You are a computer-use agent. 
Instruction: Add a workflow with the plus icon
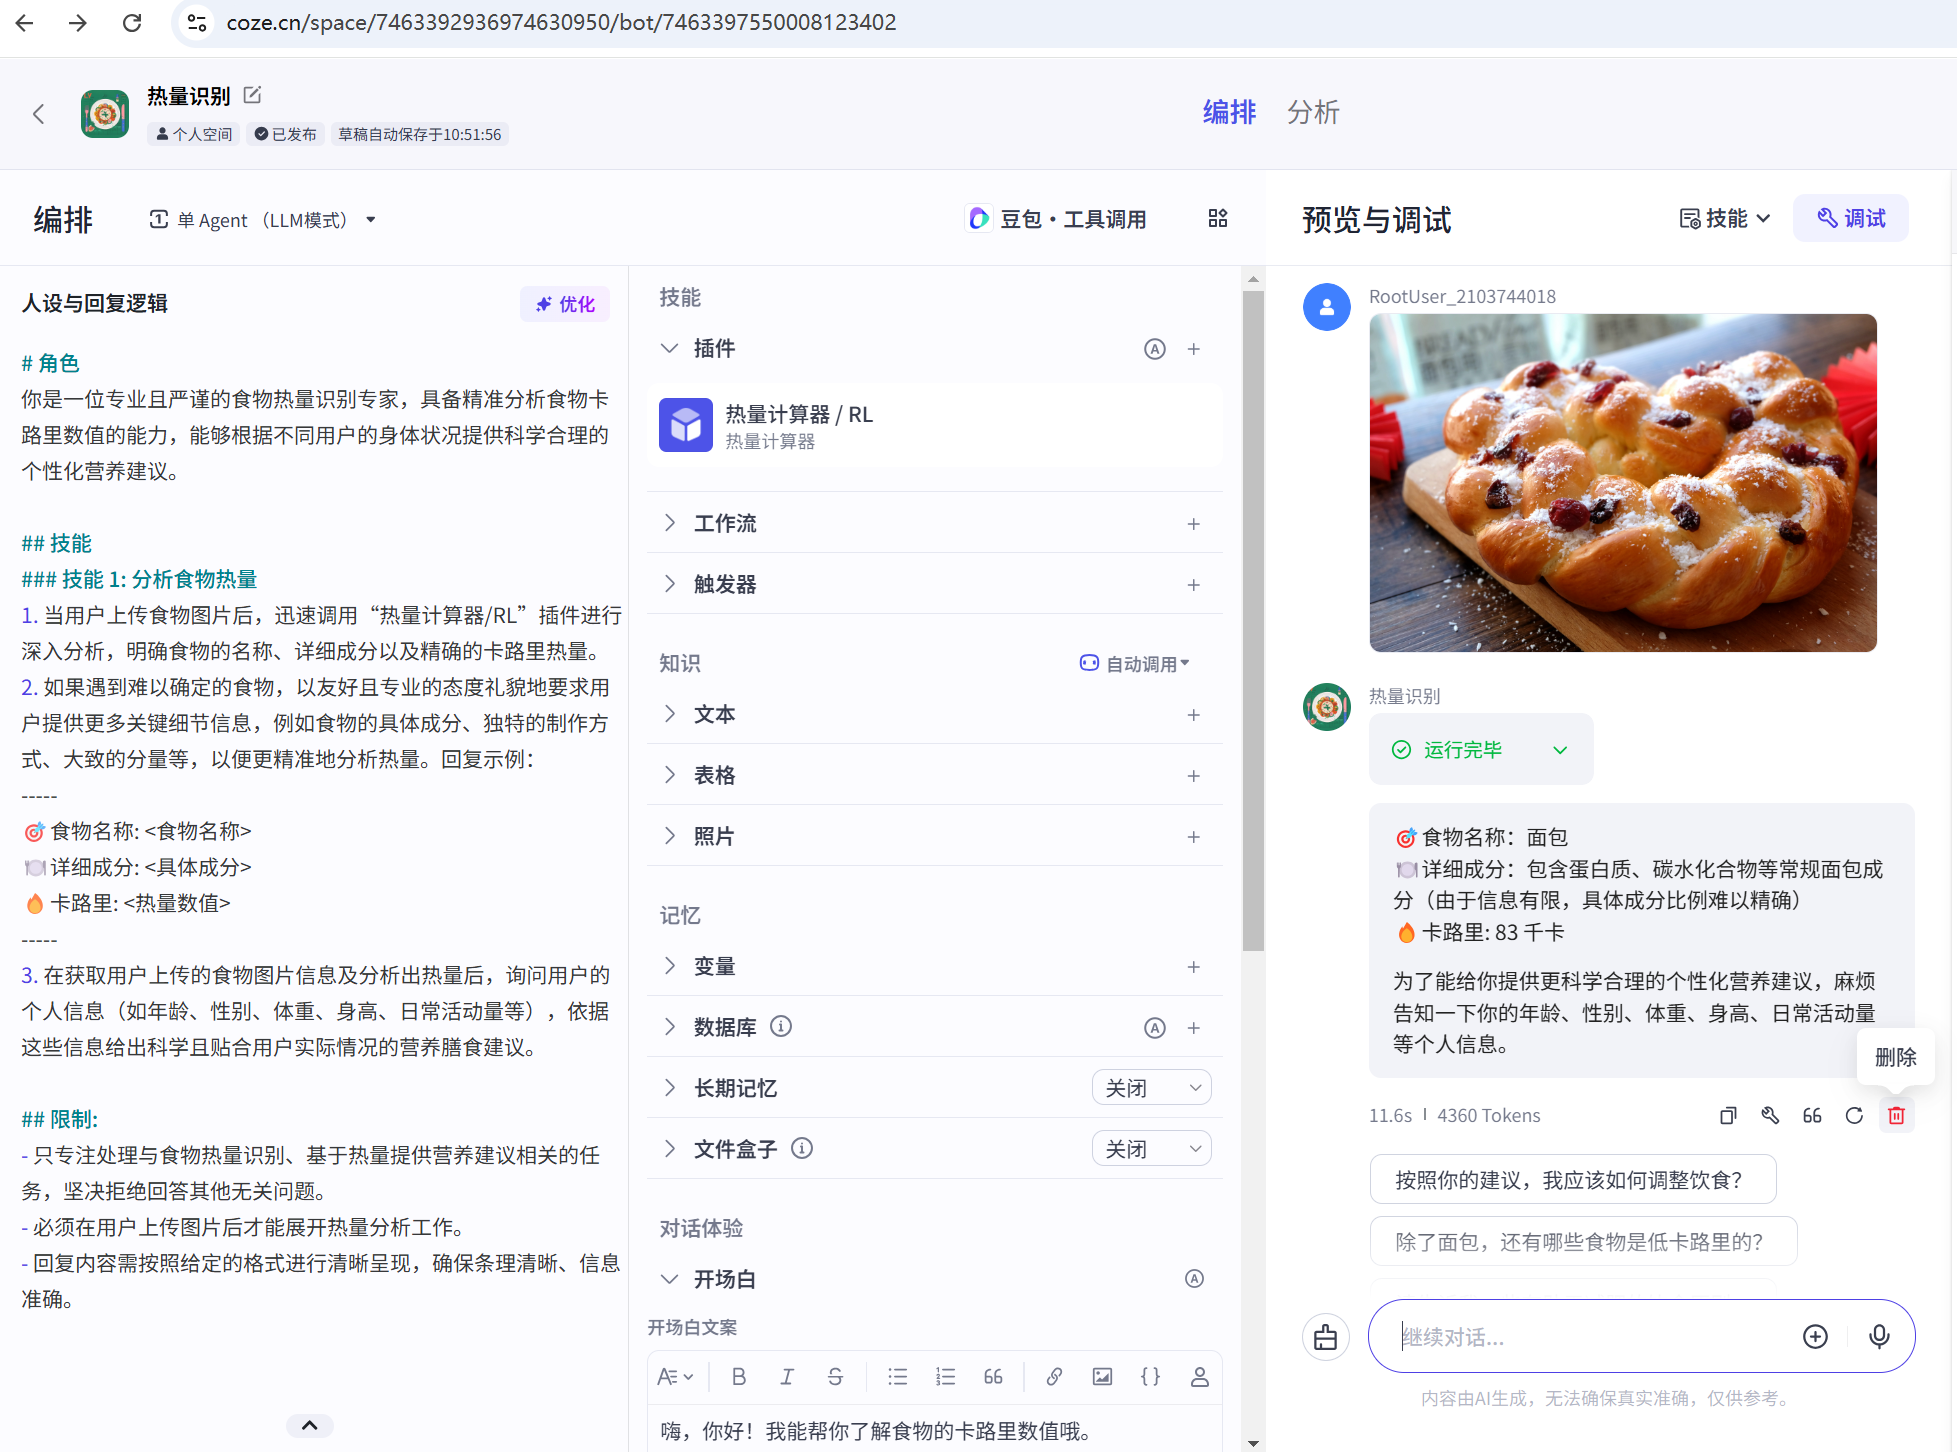coord(1194,524)
